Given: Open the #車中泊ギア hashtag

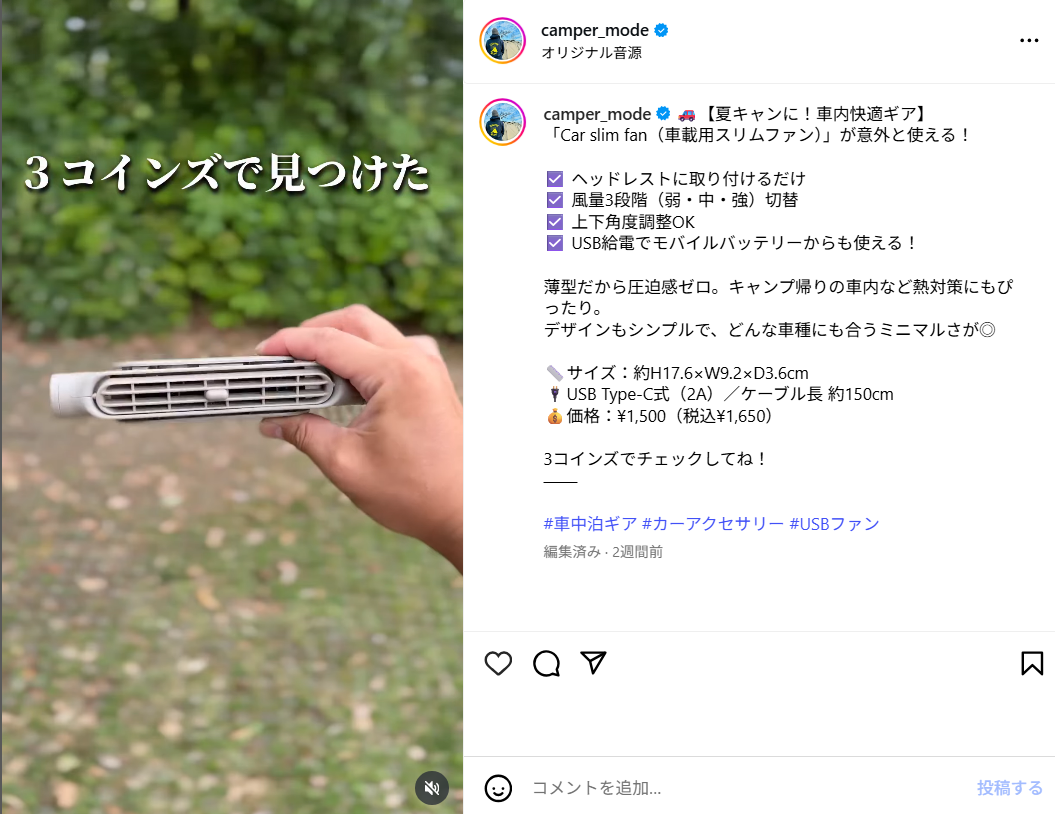Looking at the screenshot, I should (590, 523).
